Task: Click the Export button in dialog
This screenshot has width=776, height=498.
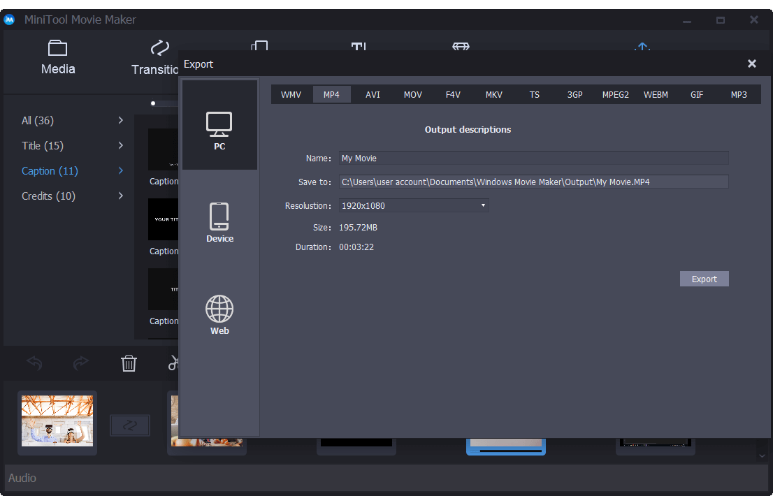Action: [x=704, y=279]
